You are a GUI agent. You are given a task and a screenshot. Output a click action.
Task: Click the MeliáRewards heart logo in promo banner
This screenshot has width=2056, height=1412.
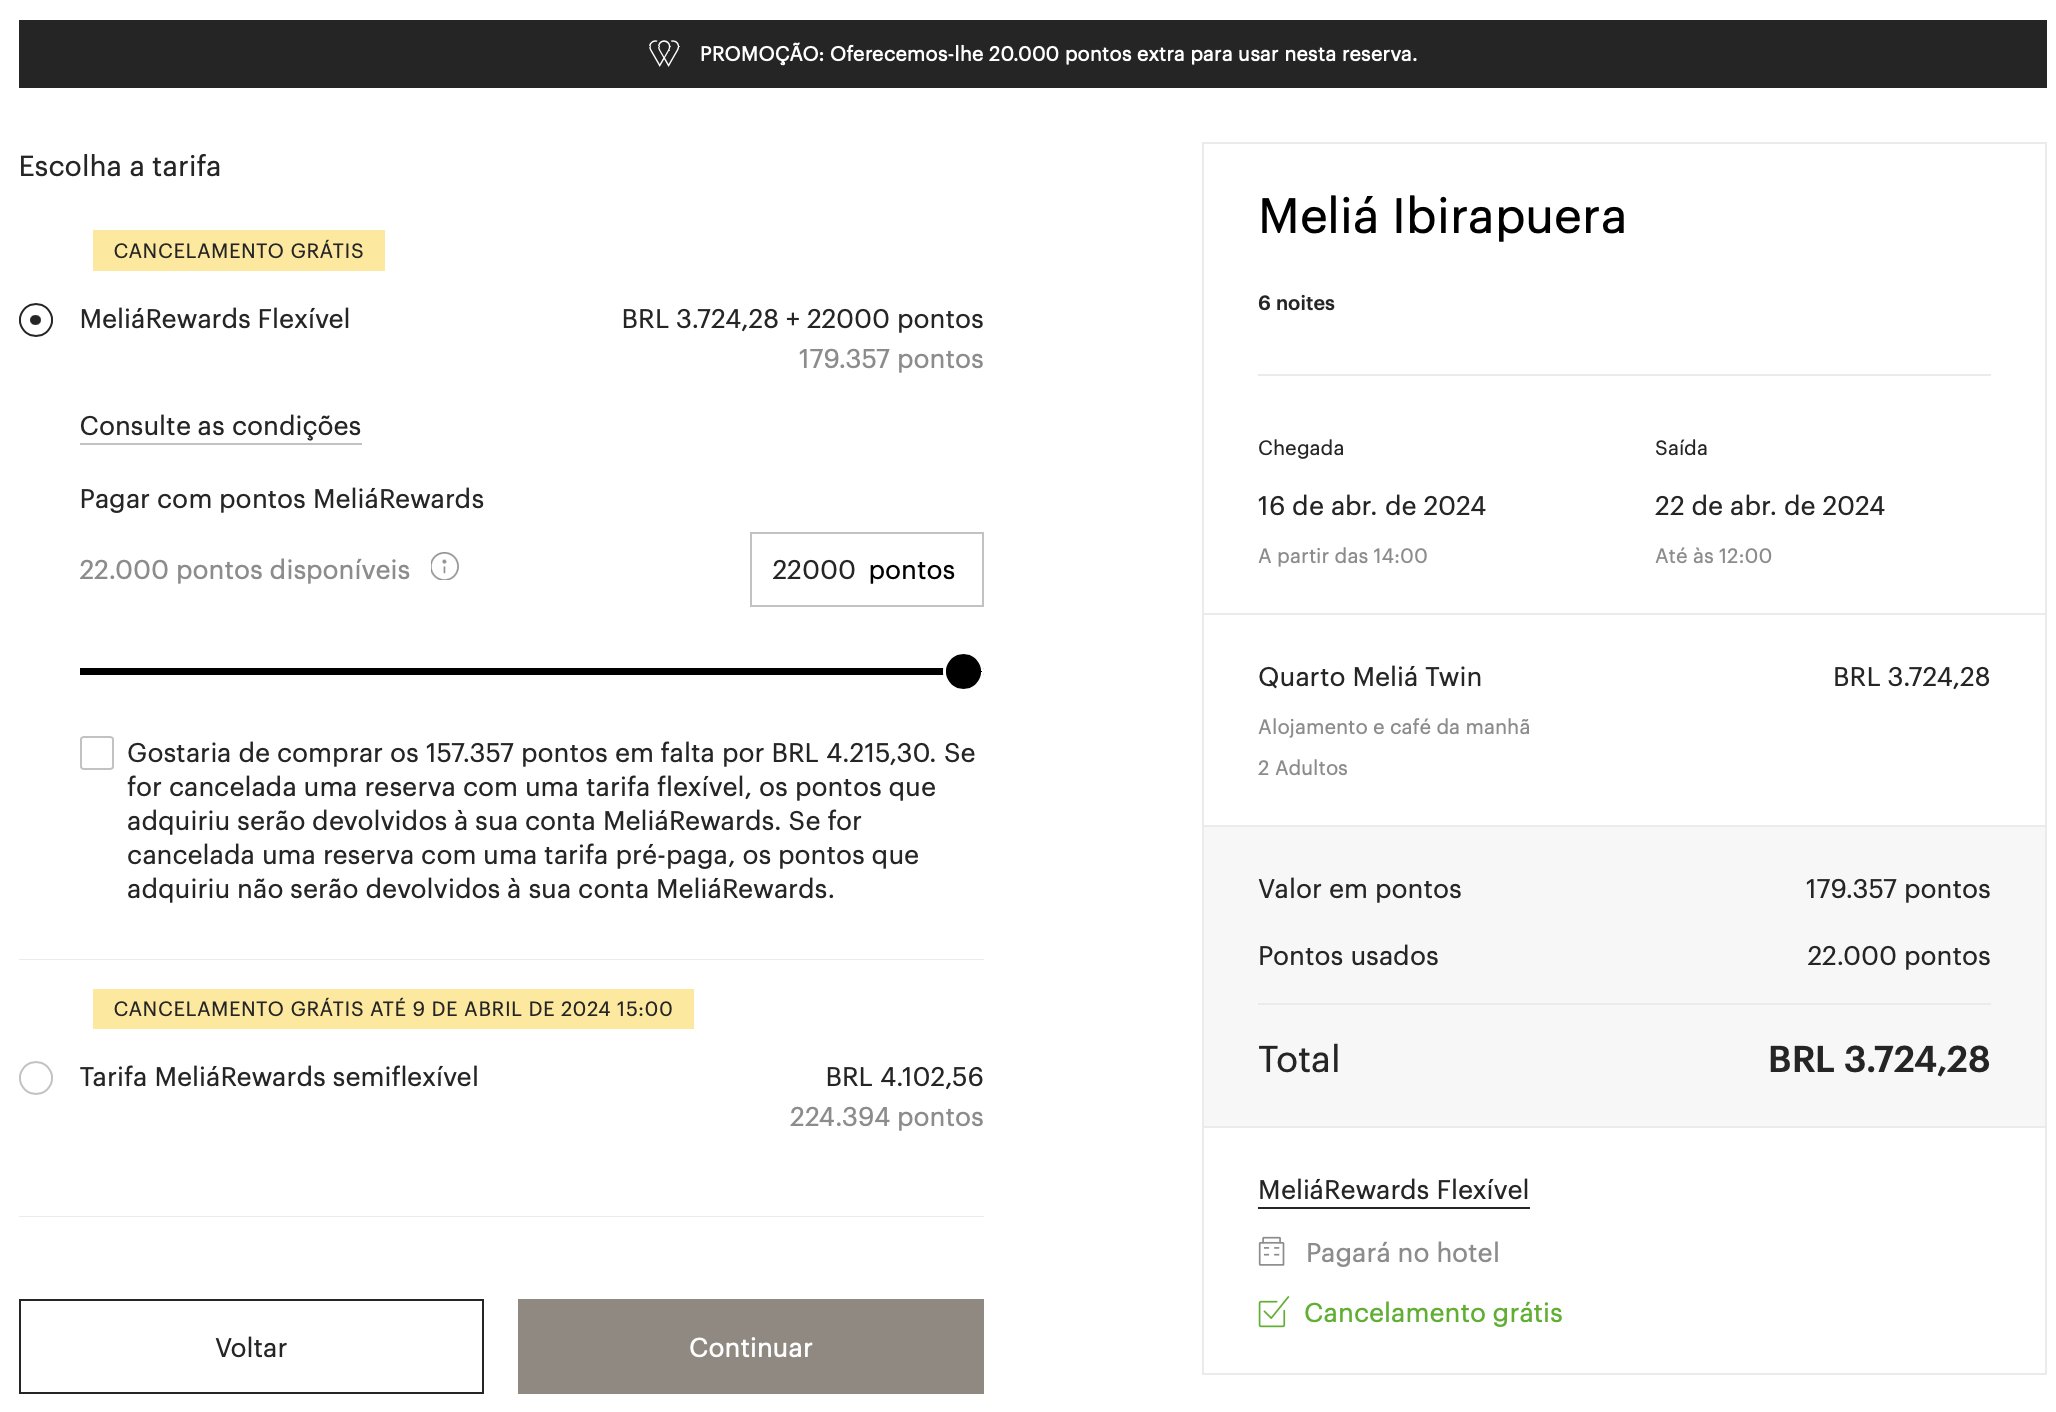[x=664, y=53]
